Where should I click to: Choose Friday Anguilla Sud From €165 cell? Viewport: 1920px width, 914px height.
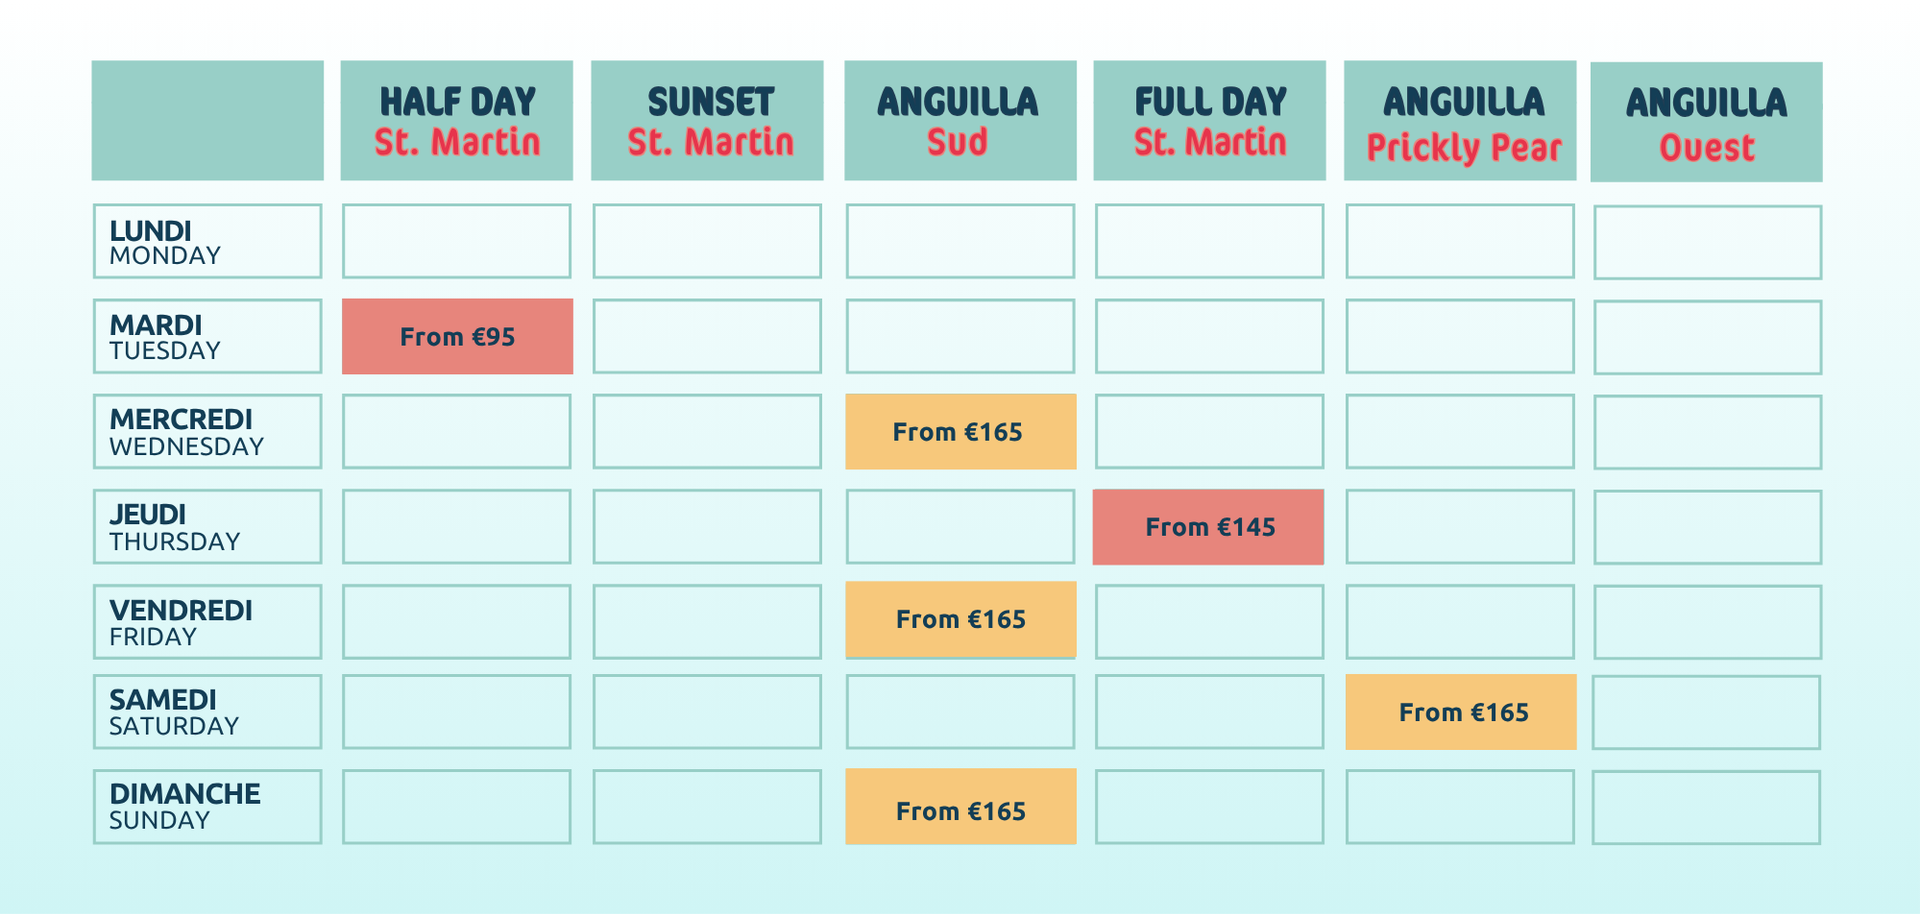(x=960, y=619)
